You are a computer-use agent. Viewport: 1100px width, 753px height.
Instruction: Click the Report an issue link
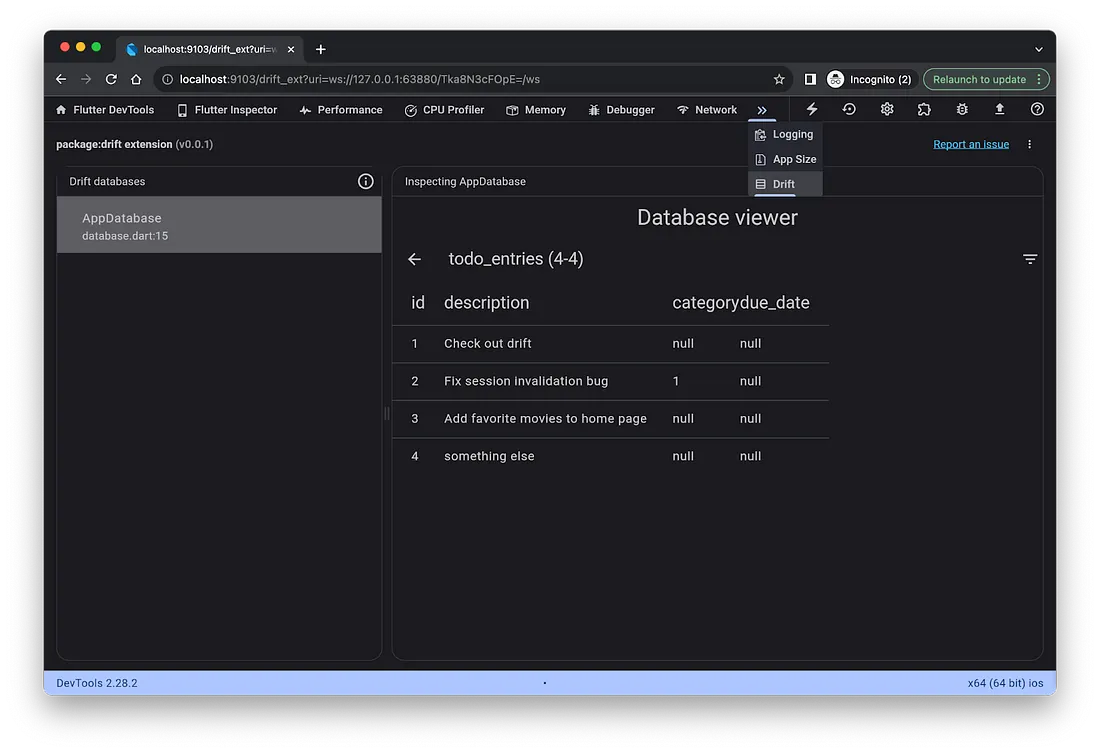point(971,144)
